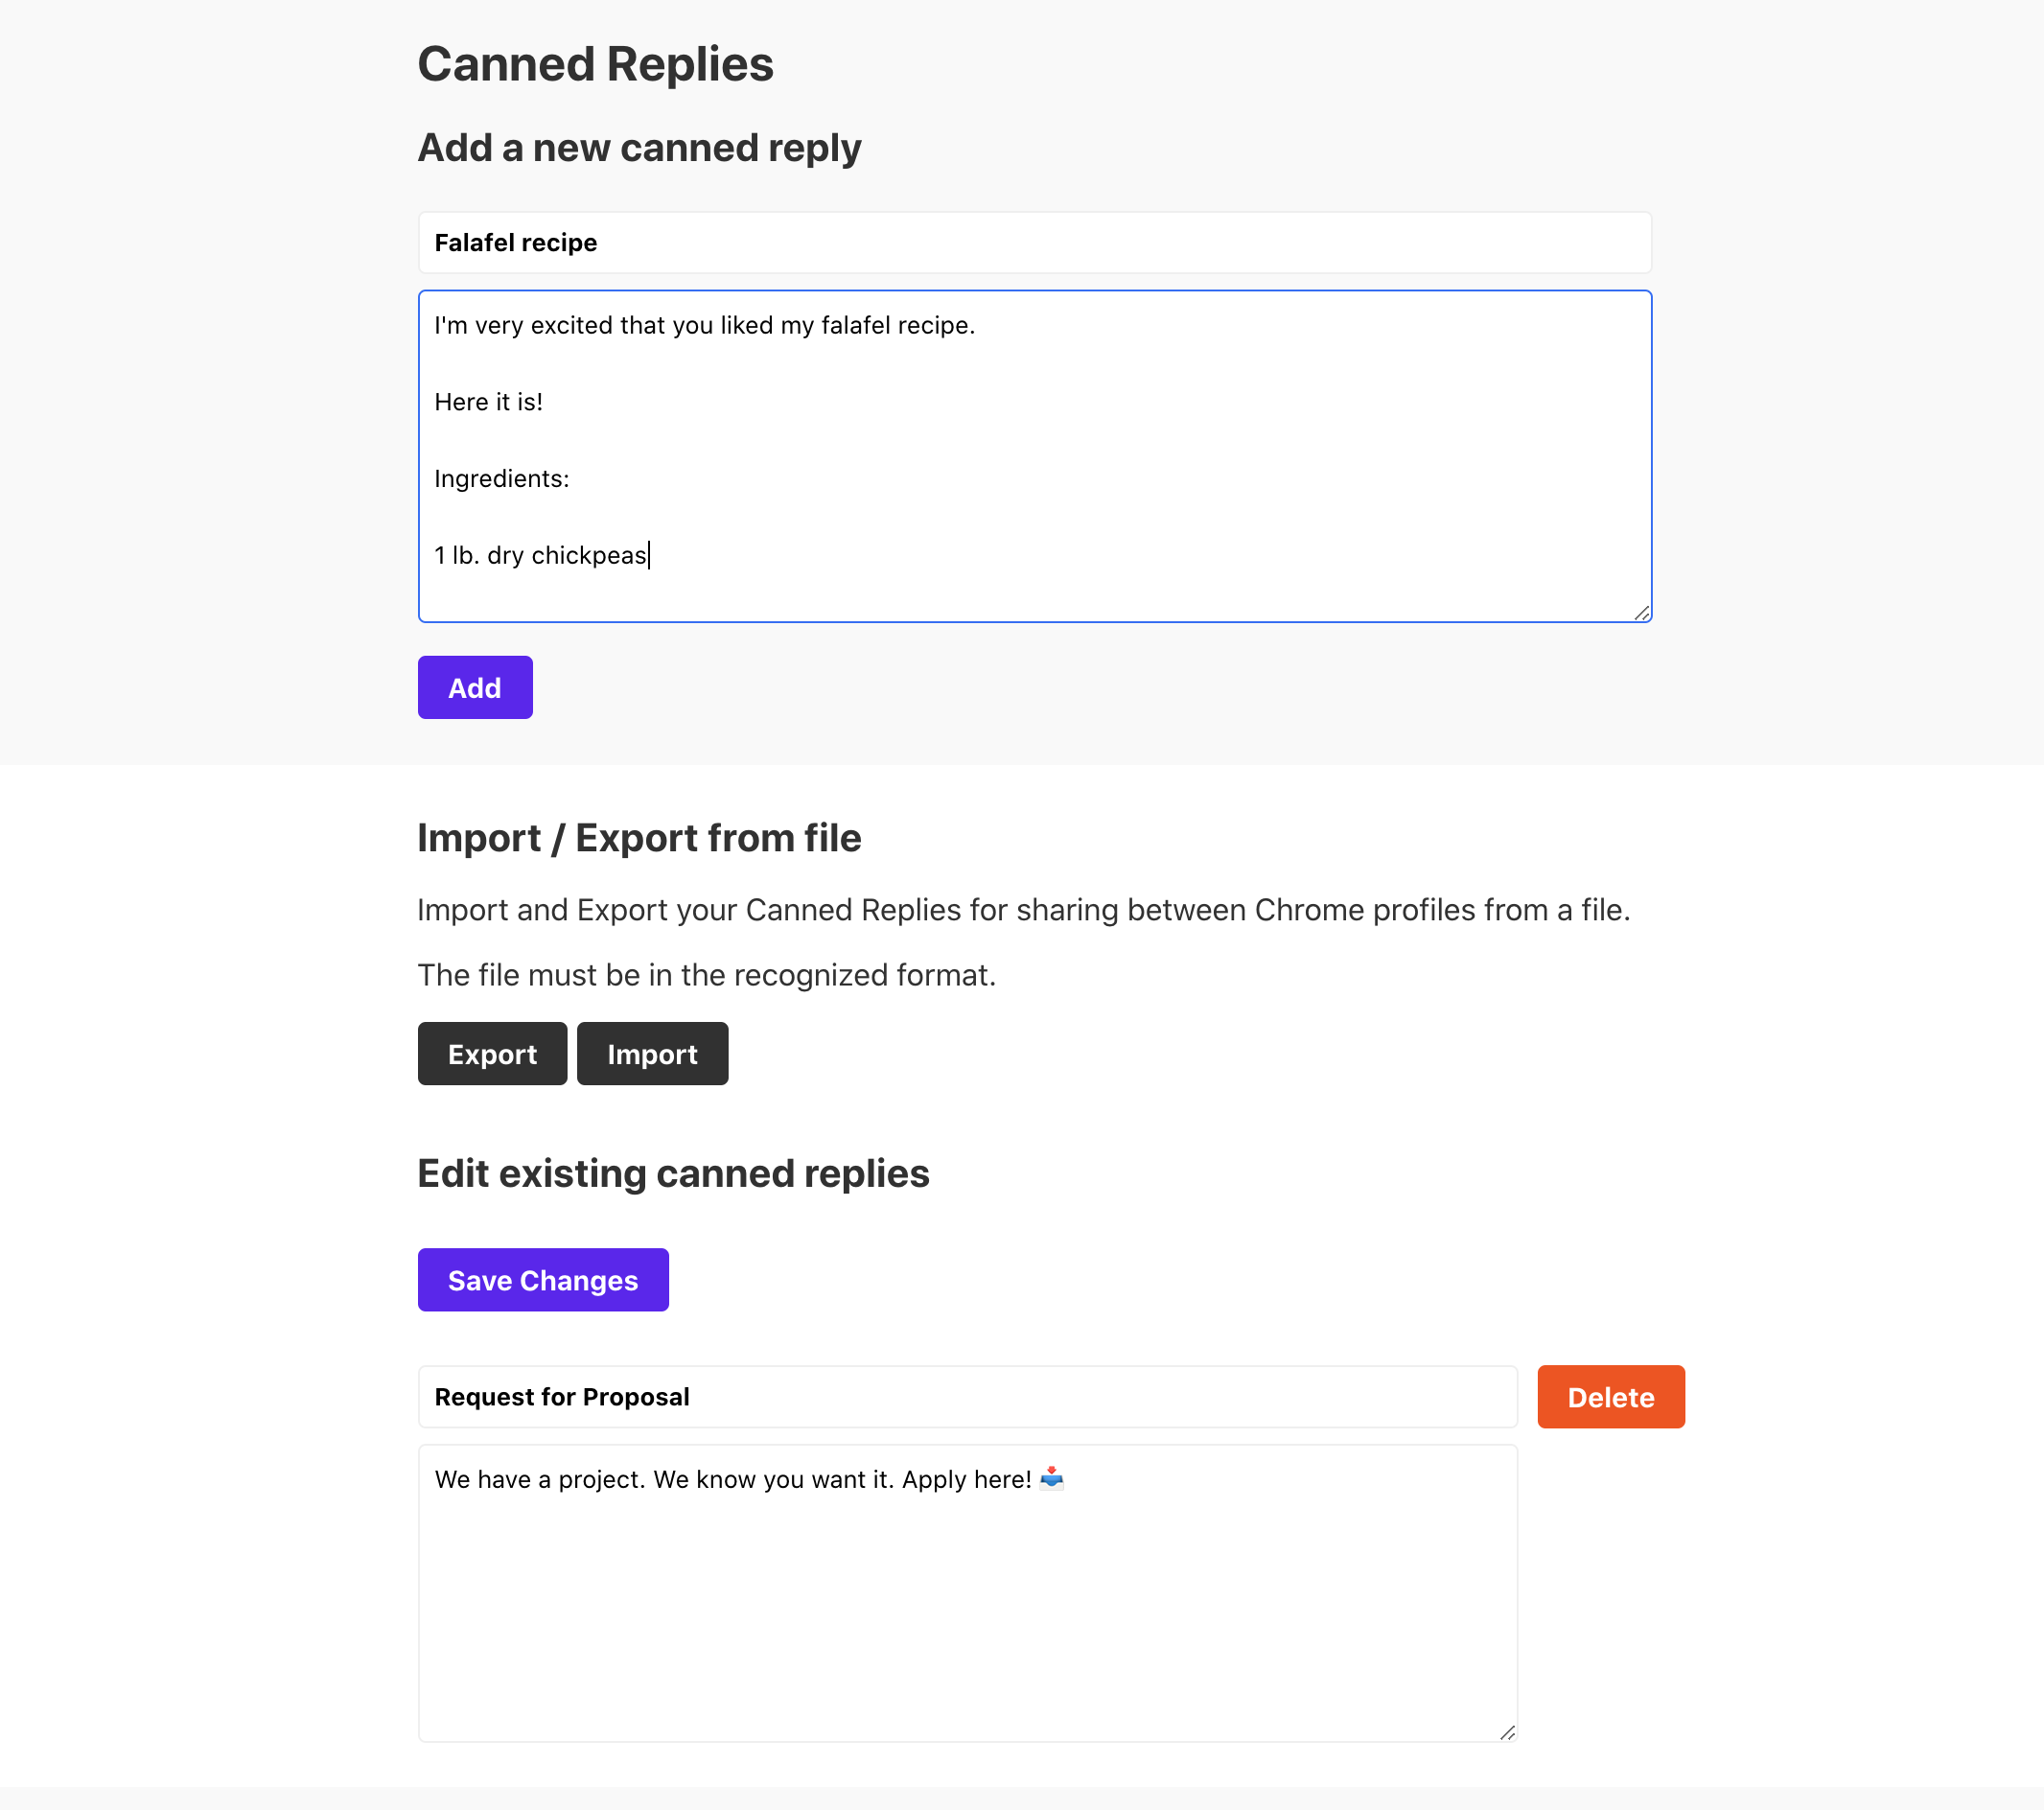The width and height of the screenshot is (2044, 1810).
Task: Click the 'file must be in recognized format' text
Action: [x=706, y=975]
